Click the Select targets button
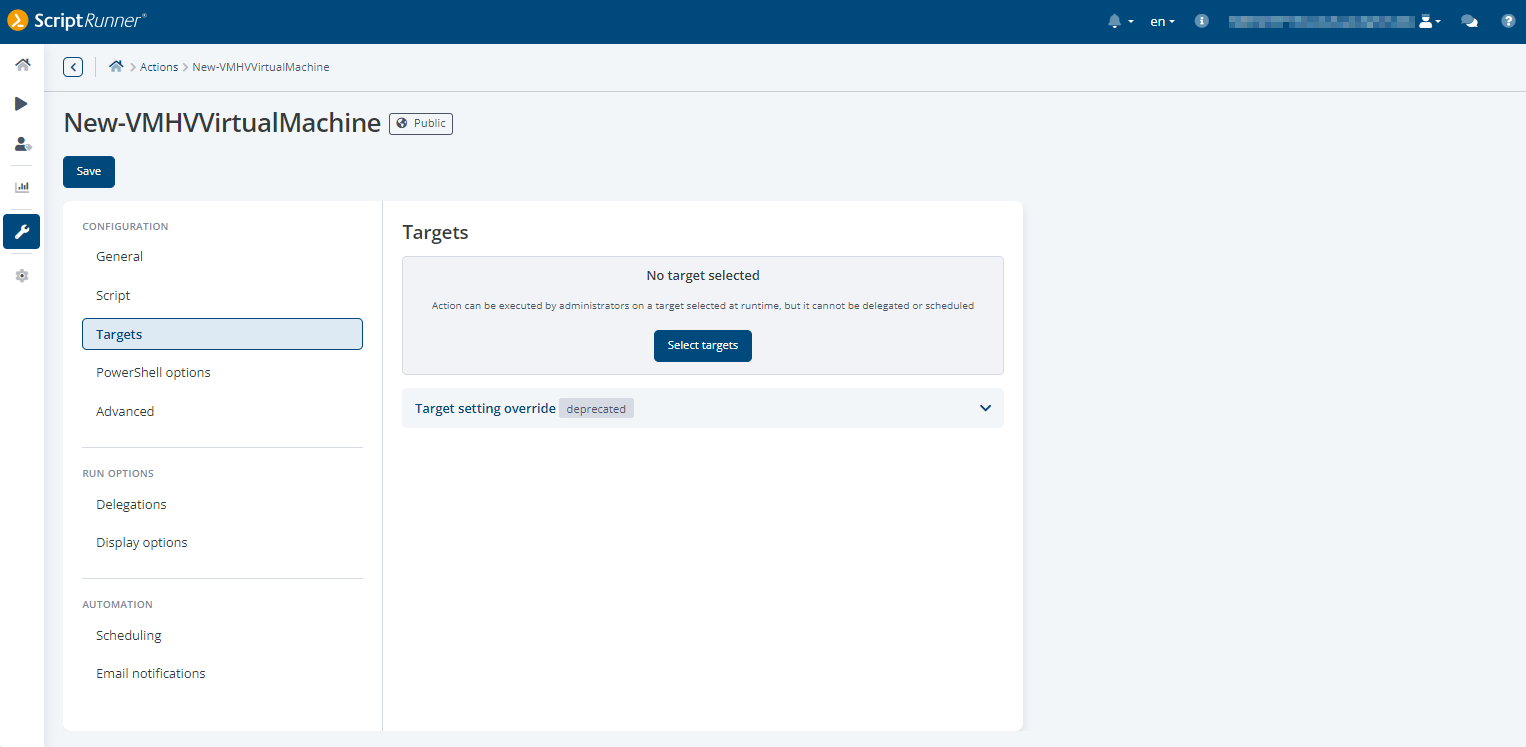 click(x=702, y=346)
